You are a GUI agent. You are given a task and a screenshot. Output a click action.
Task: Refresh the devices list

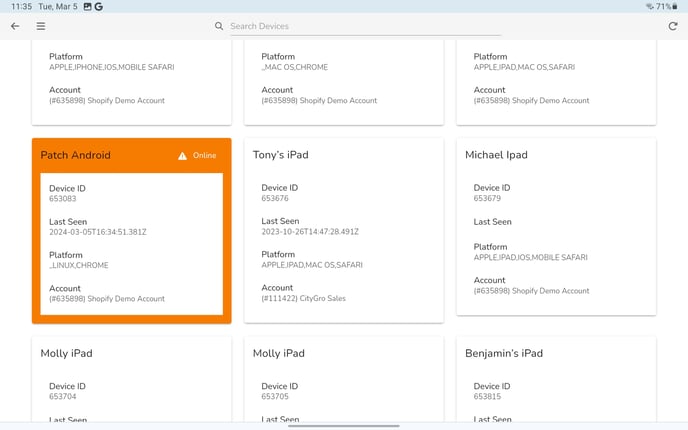pos(673,26)
